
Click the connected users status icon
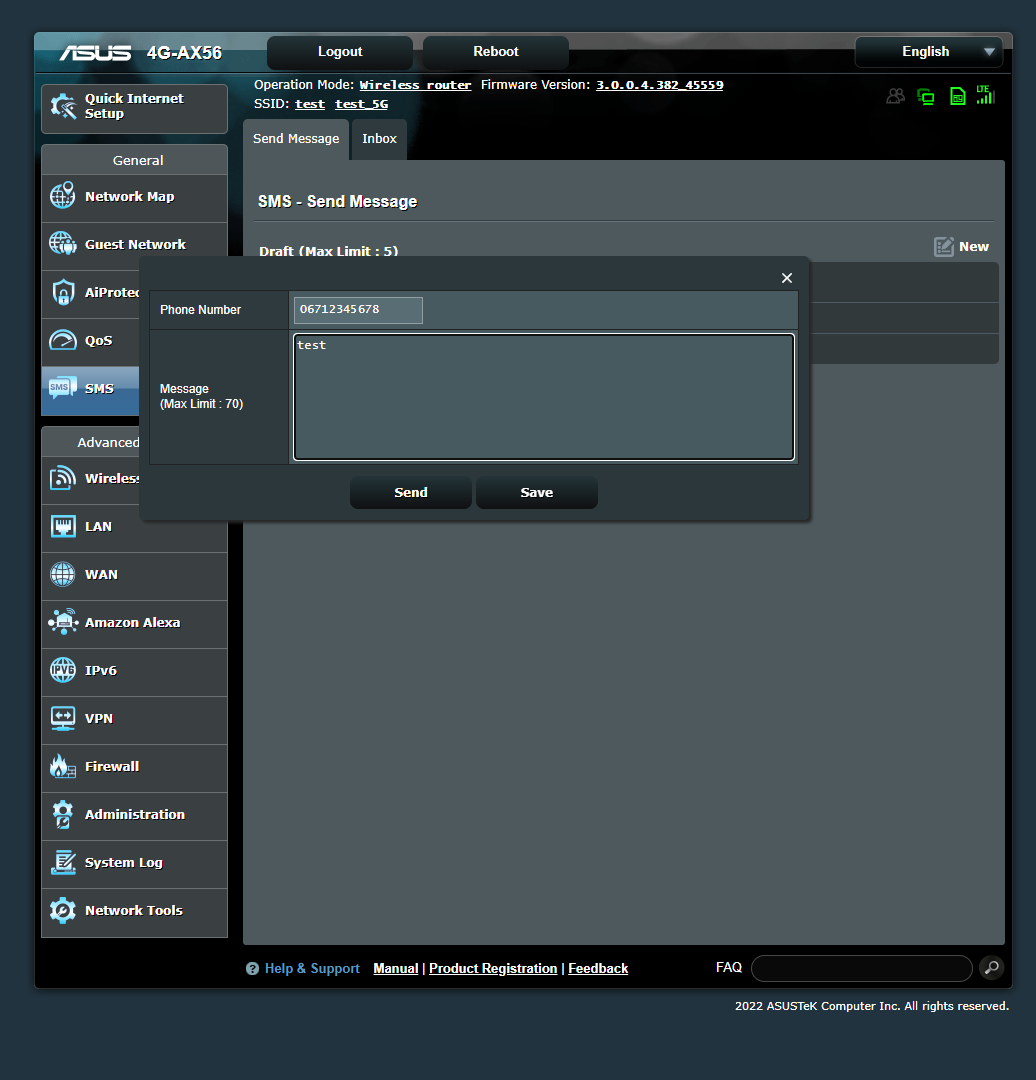coord(895,96)
